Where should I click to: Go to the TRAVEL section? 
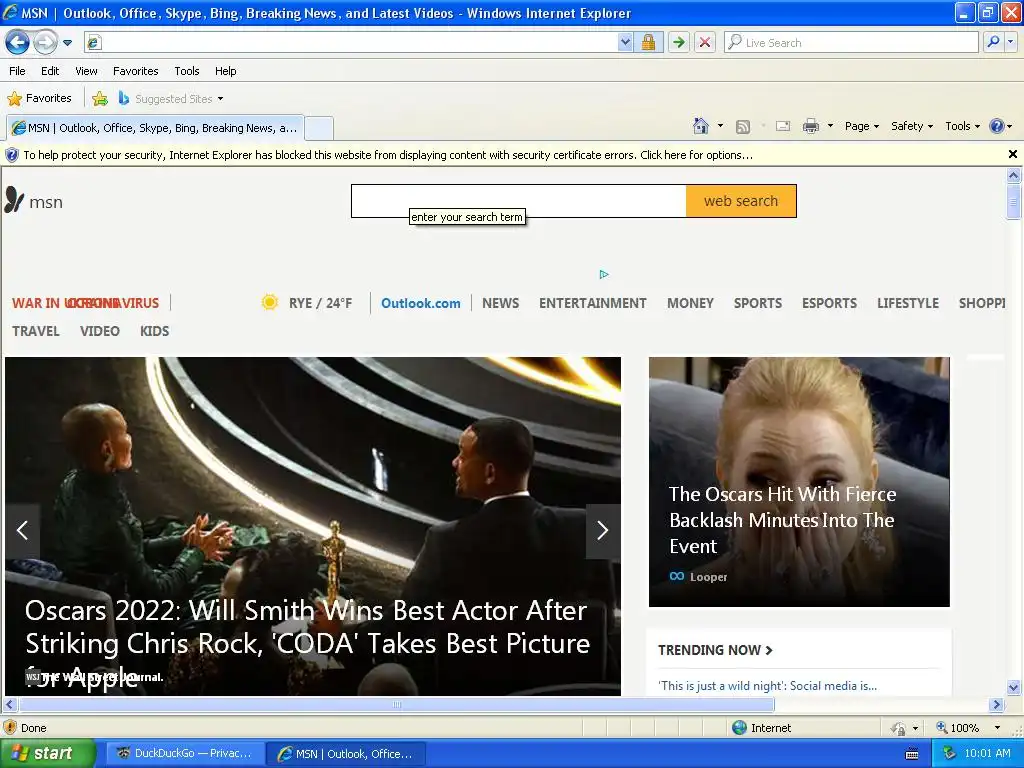[x=36, y=331]
